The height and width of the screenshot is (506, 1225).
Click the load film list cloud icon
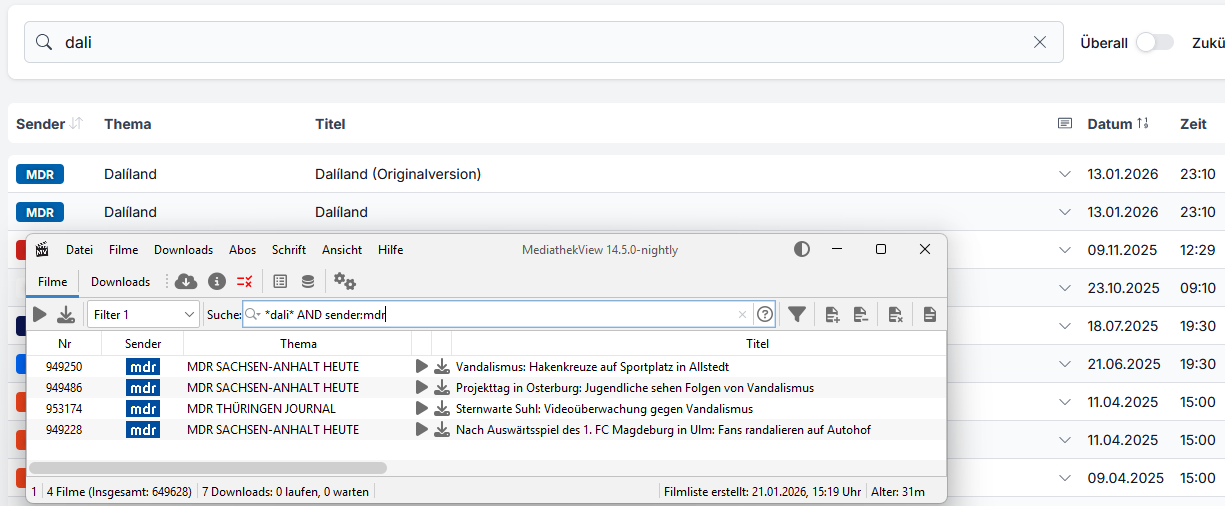[x=186, y=282]
